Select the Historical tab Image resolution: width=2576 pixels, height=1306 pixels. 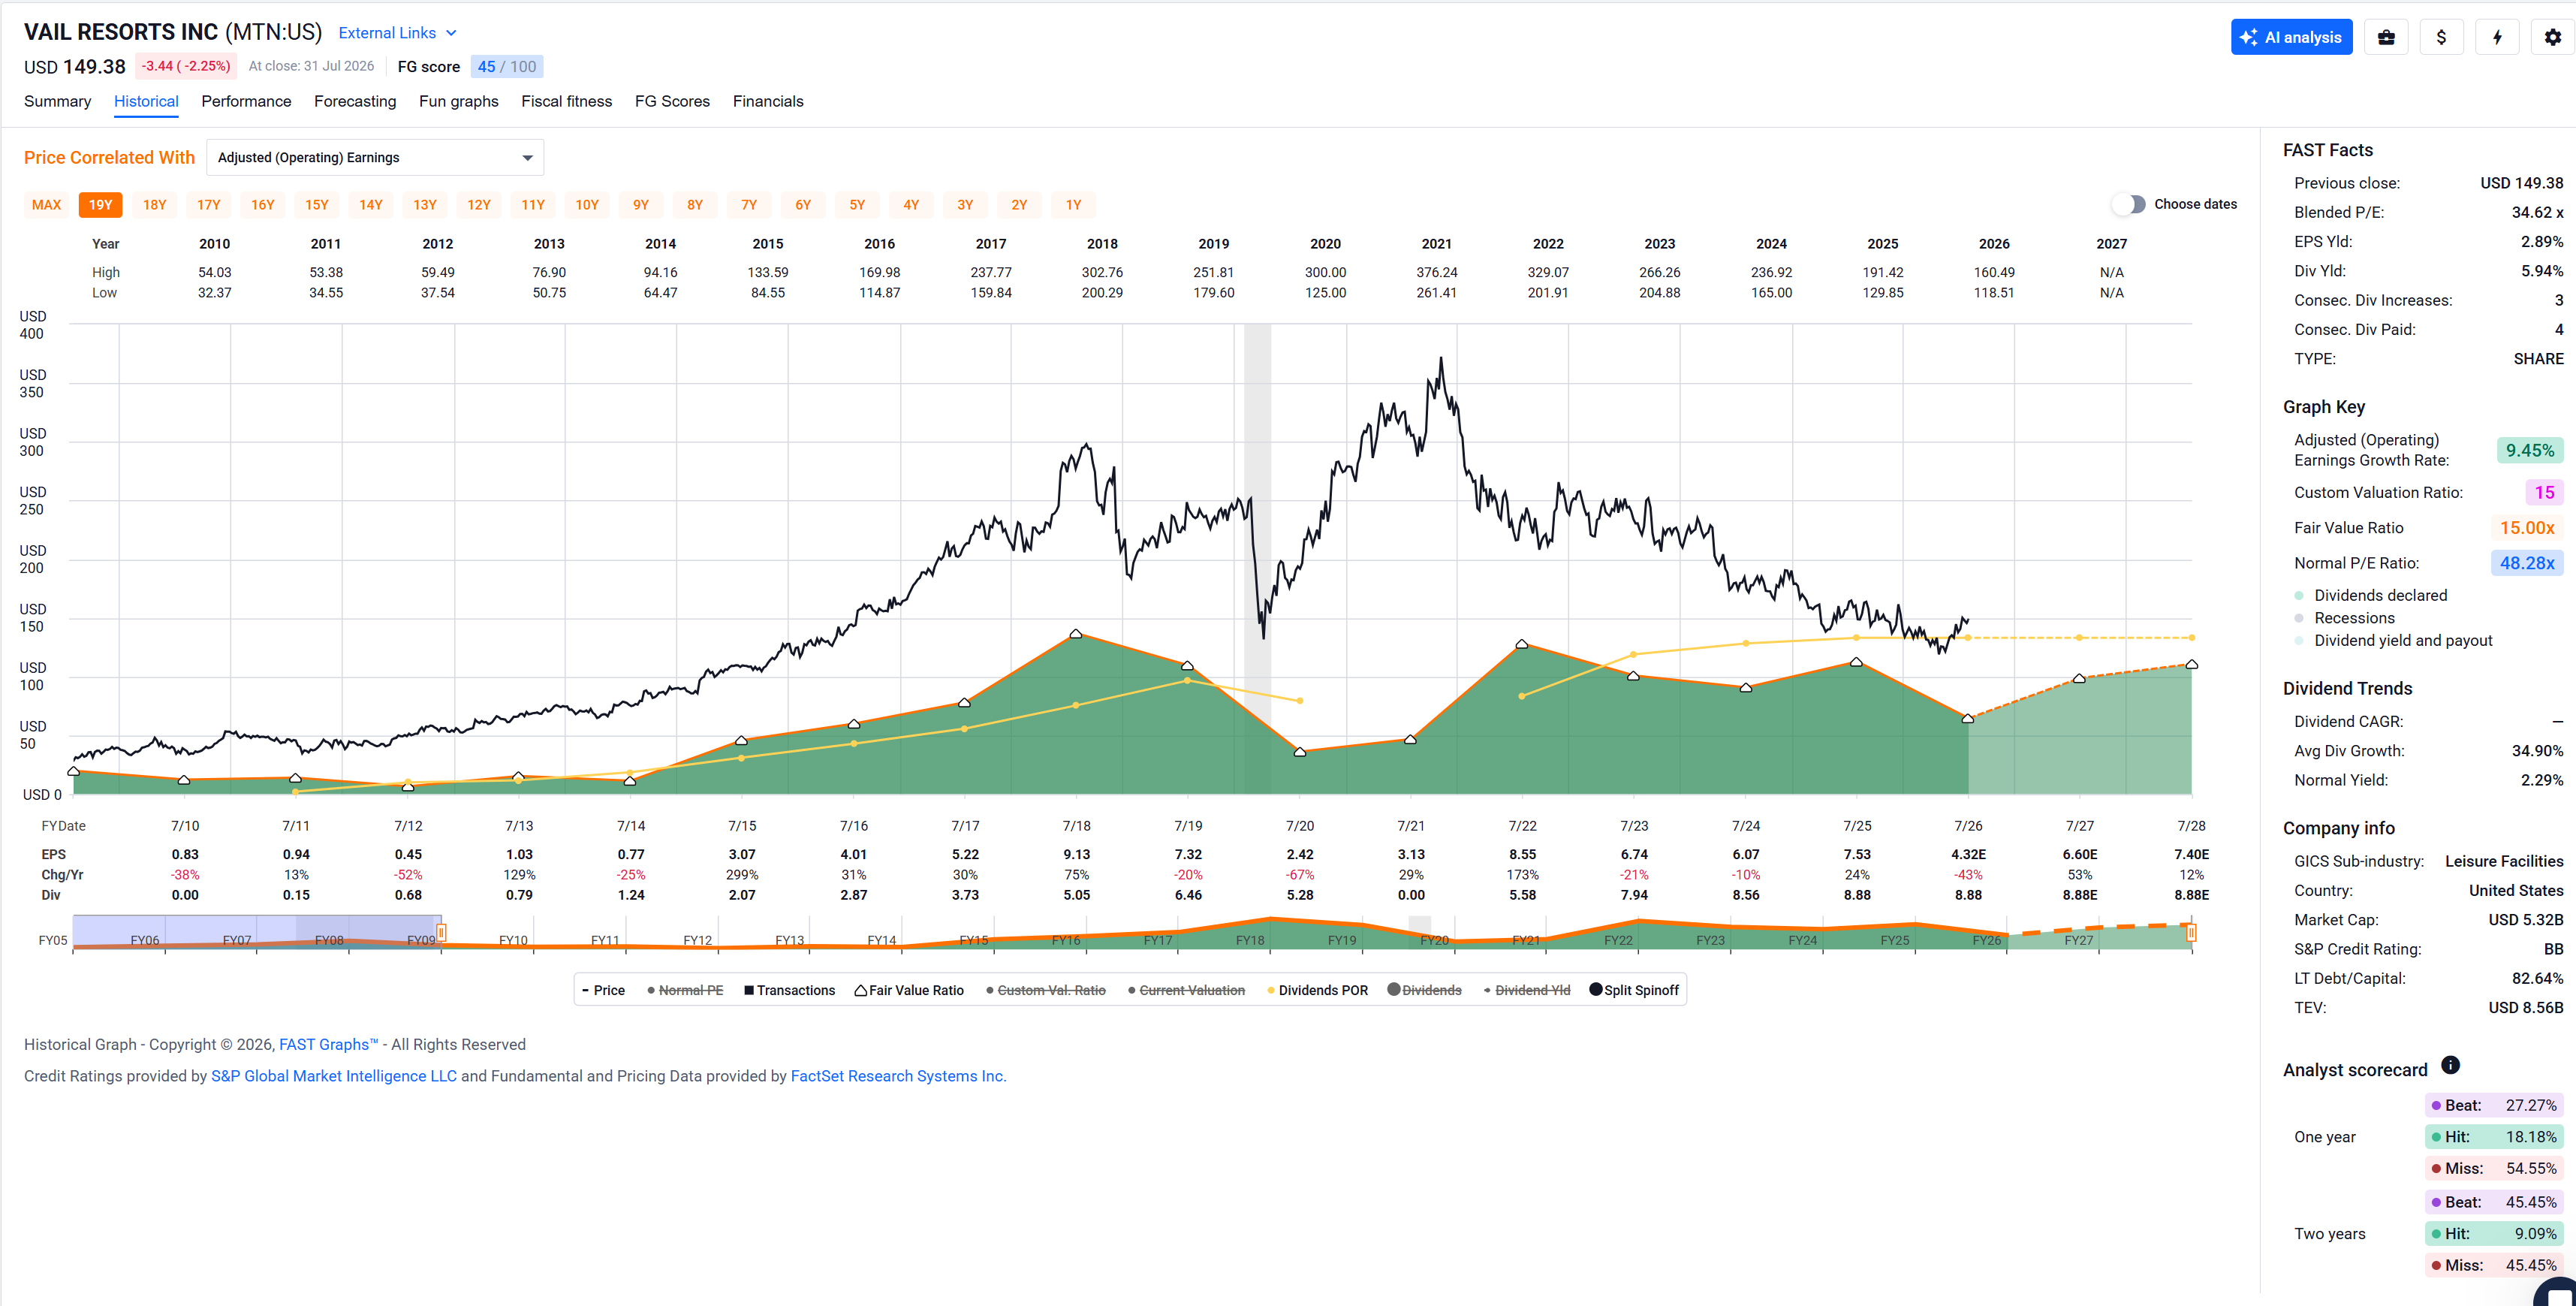[146, 101]
